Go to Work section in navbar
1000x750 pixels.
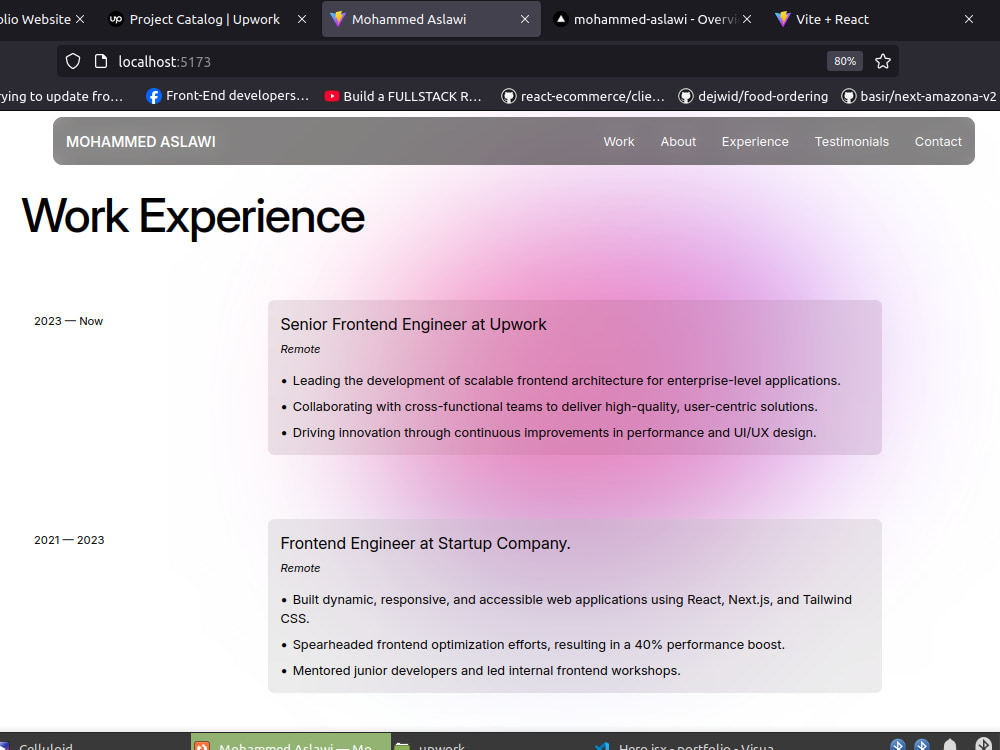pyautogui.click(x=619, y=142)
